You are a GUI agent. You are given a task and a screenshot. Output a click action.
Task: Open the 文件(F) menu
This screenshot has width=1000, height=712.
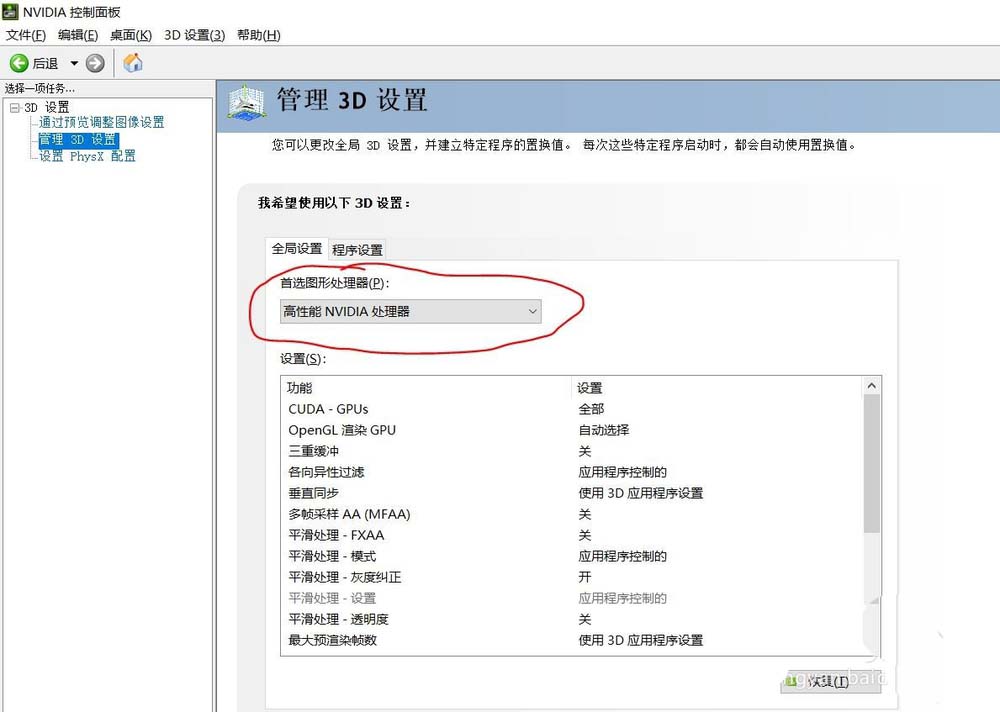(x=26, y=35)
